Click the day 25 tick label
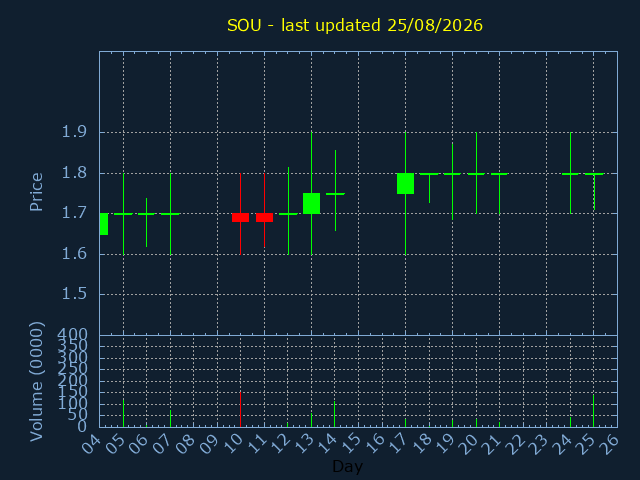The height and width of the screenshot is (480, 640). click(x=585, y=444)
